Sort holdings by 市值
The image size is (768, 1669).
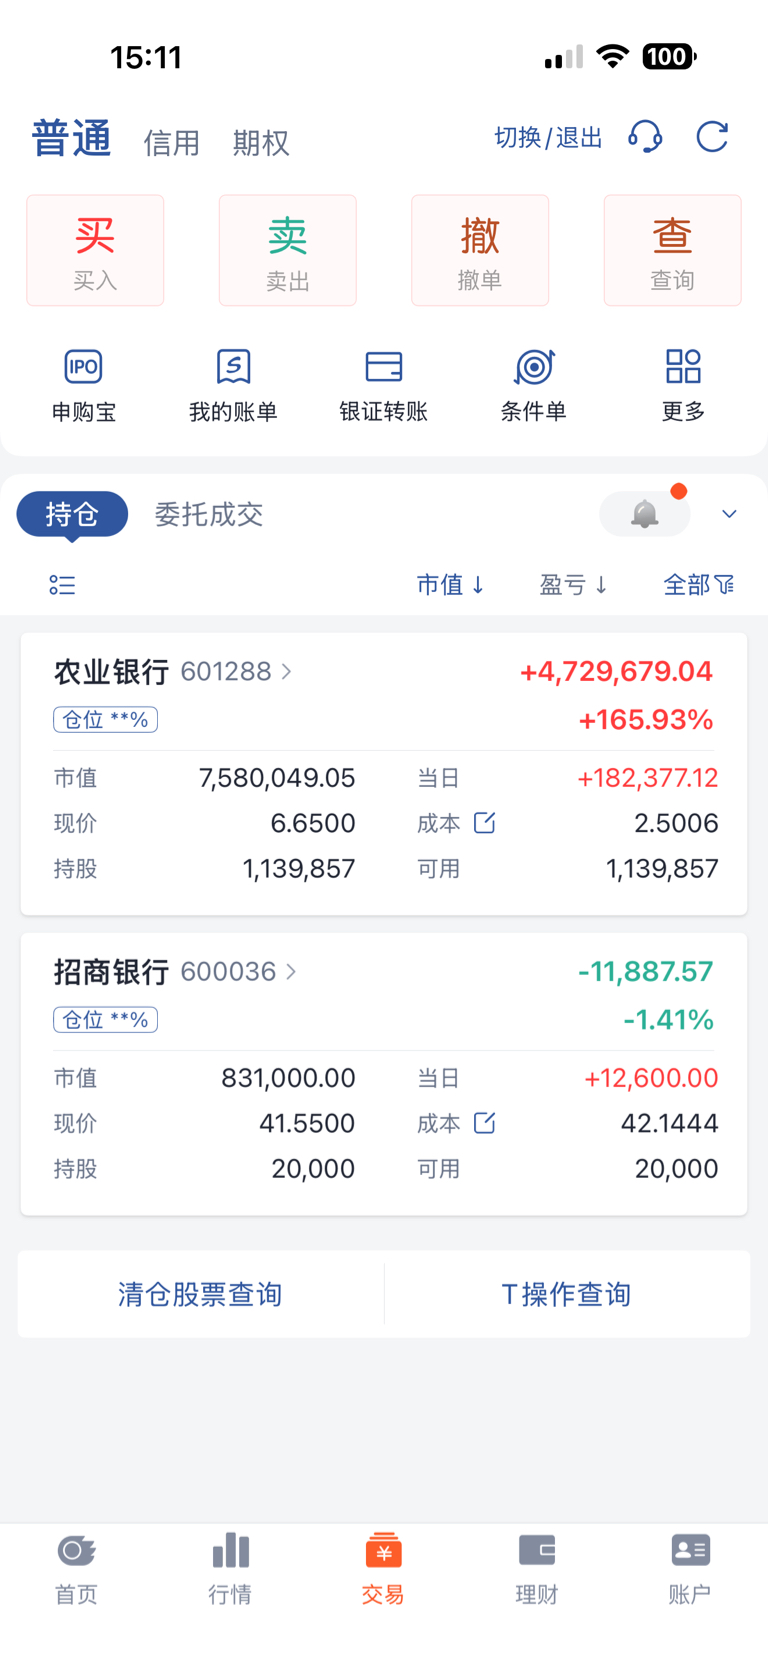pos(451,585)
